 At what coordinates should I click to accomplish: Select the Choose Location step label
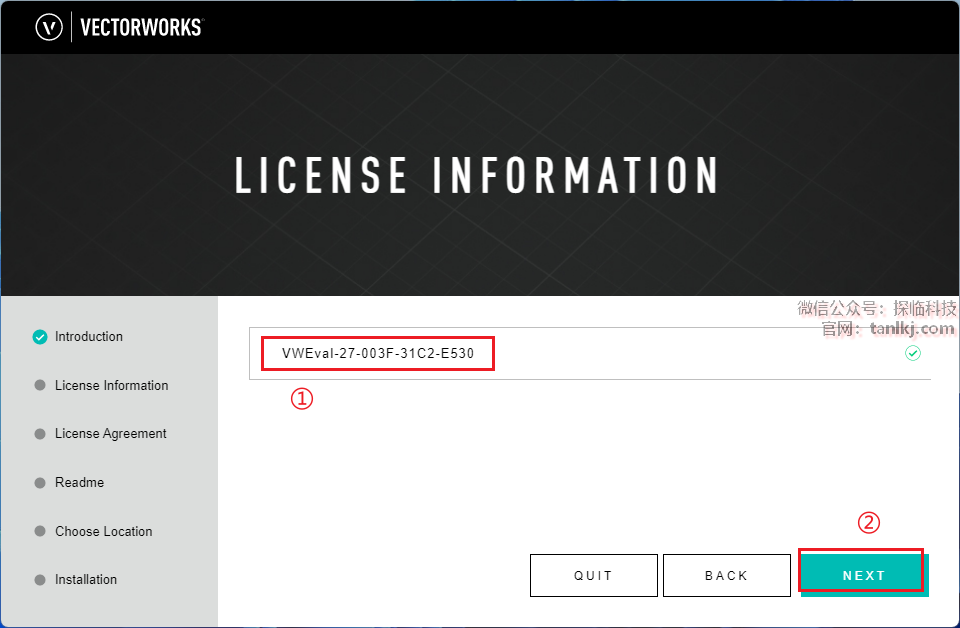103,531
